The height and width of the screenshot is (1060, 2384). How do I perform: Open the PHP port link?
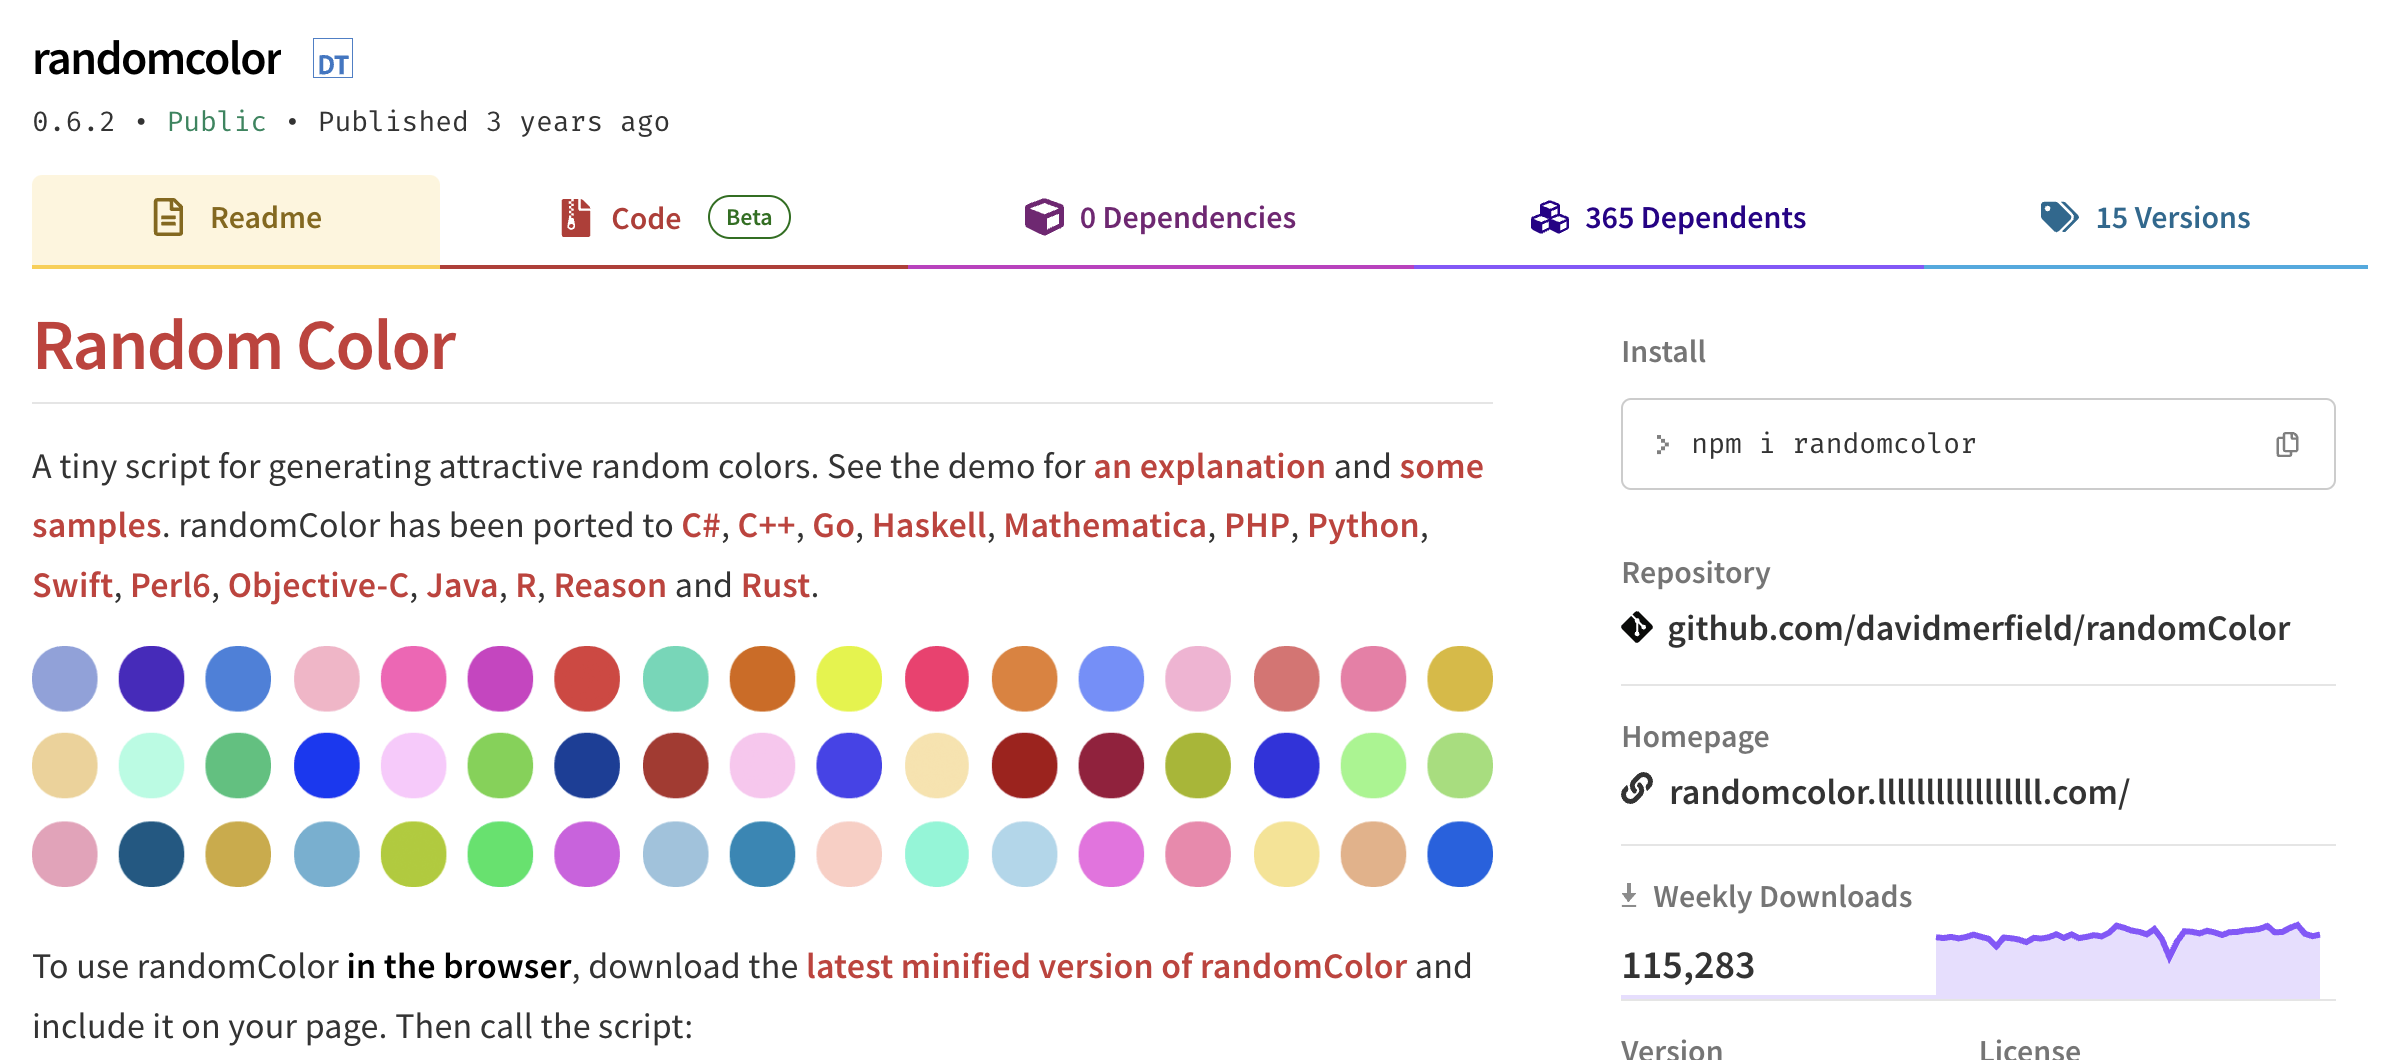coord(1257,526)
